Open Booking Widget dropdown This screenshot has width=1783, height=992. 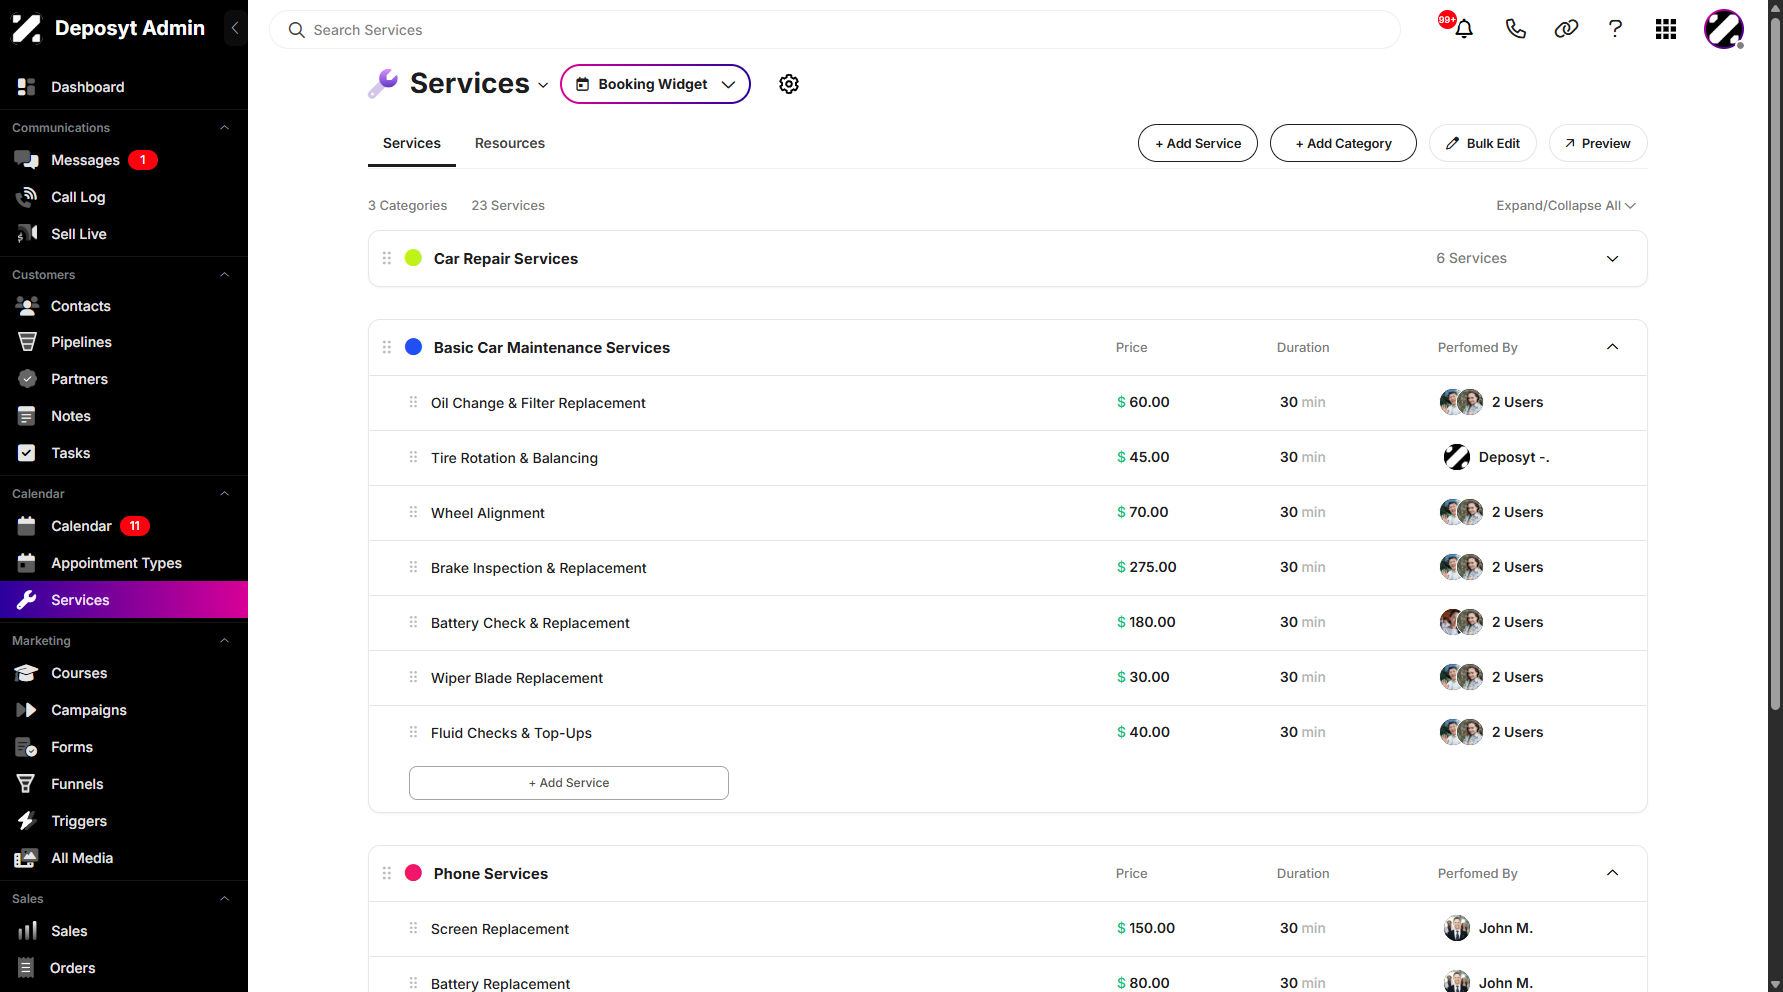point(655,84)
